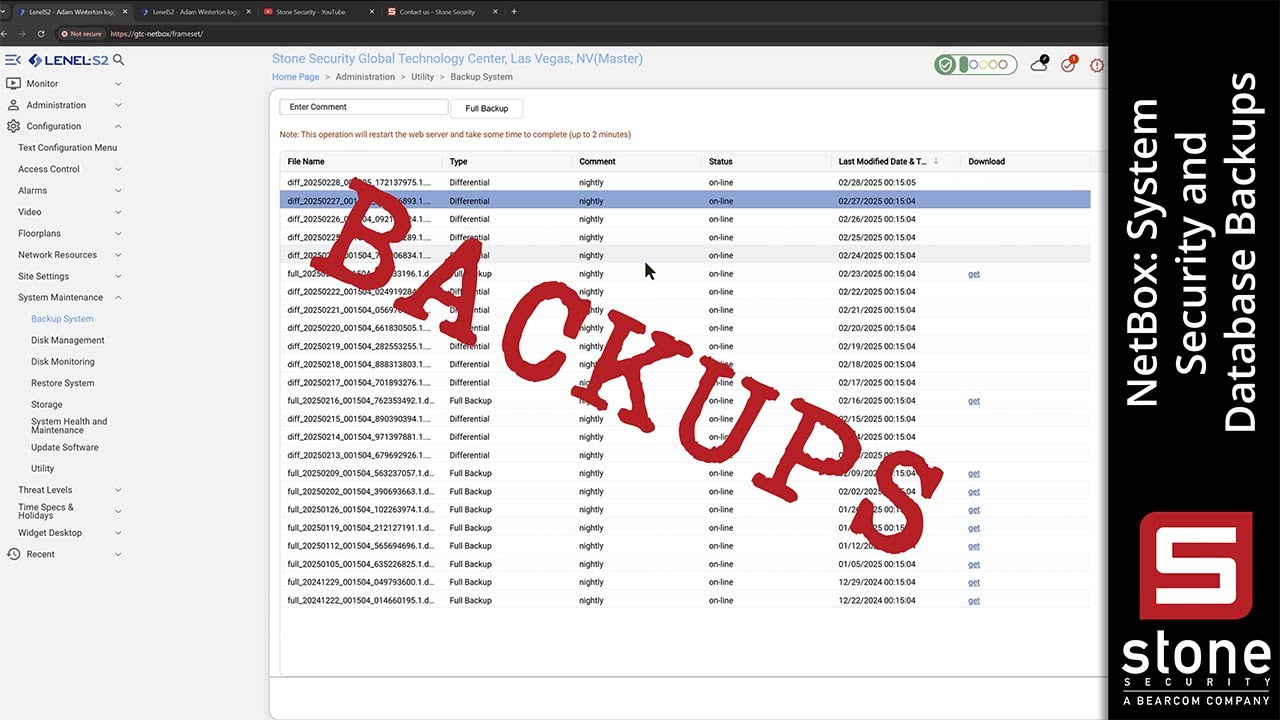This screenshot has width=1280, height=720.
Task: Sort by the Type column header
Action: coord(459,161)
